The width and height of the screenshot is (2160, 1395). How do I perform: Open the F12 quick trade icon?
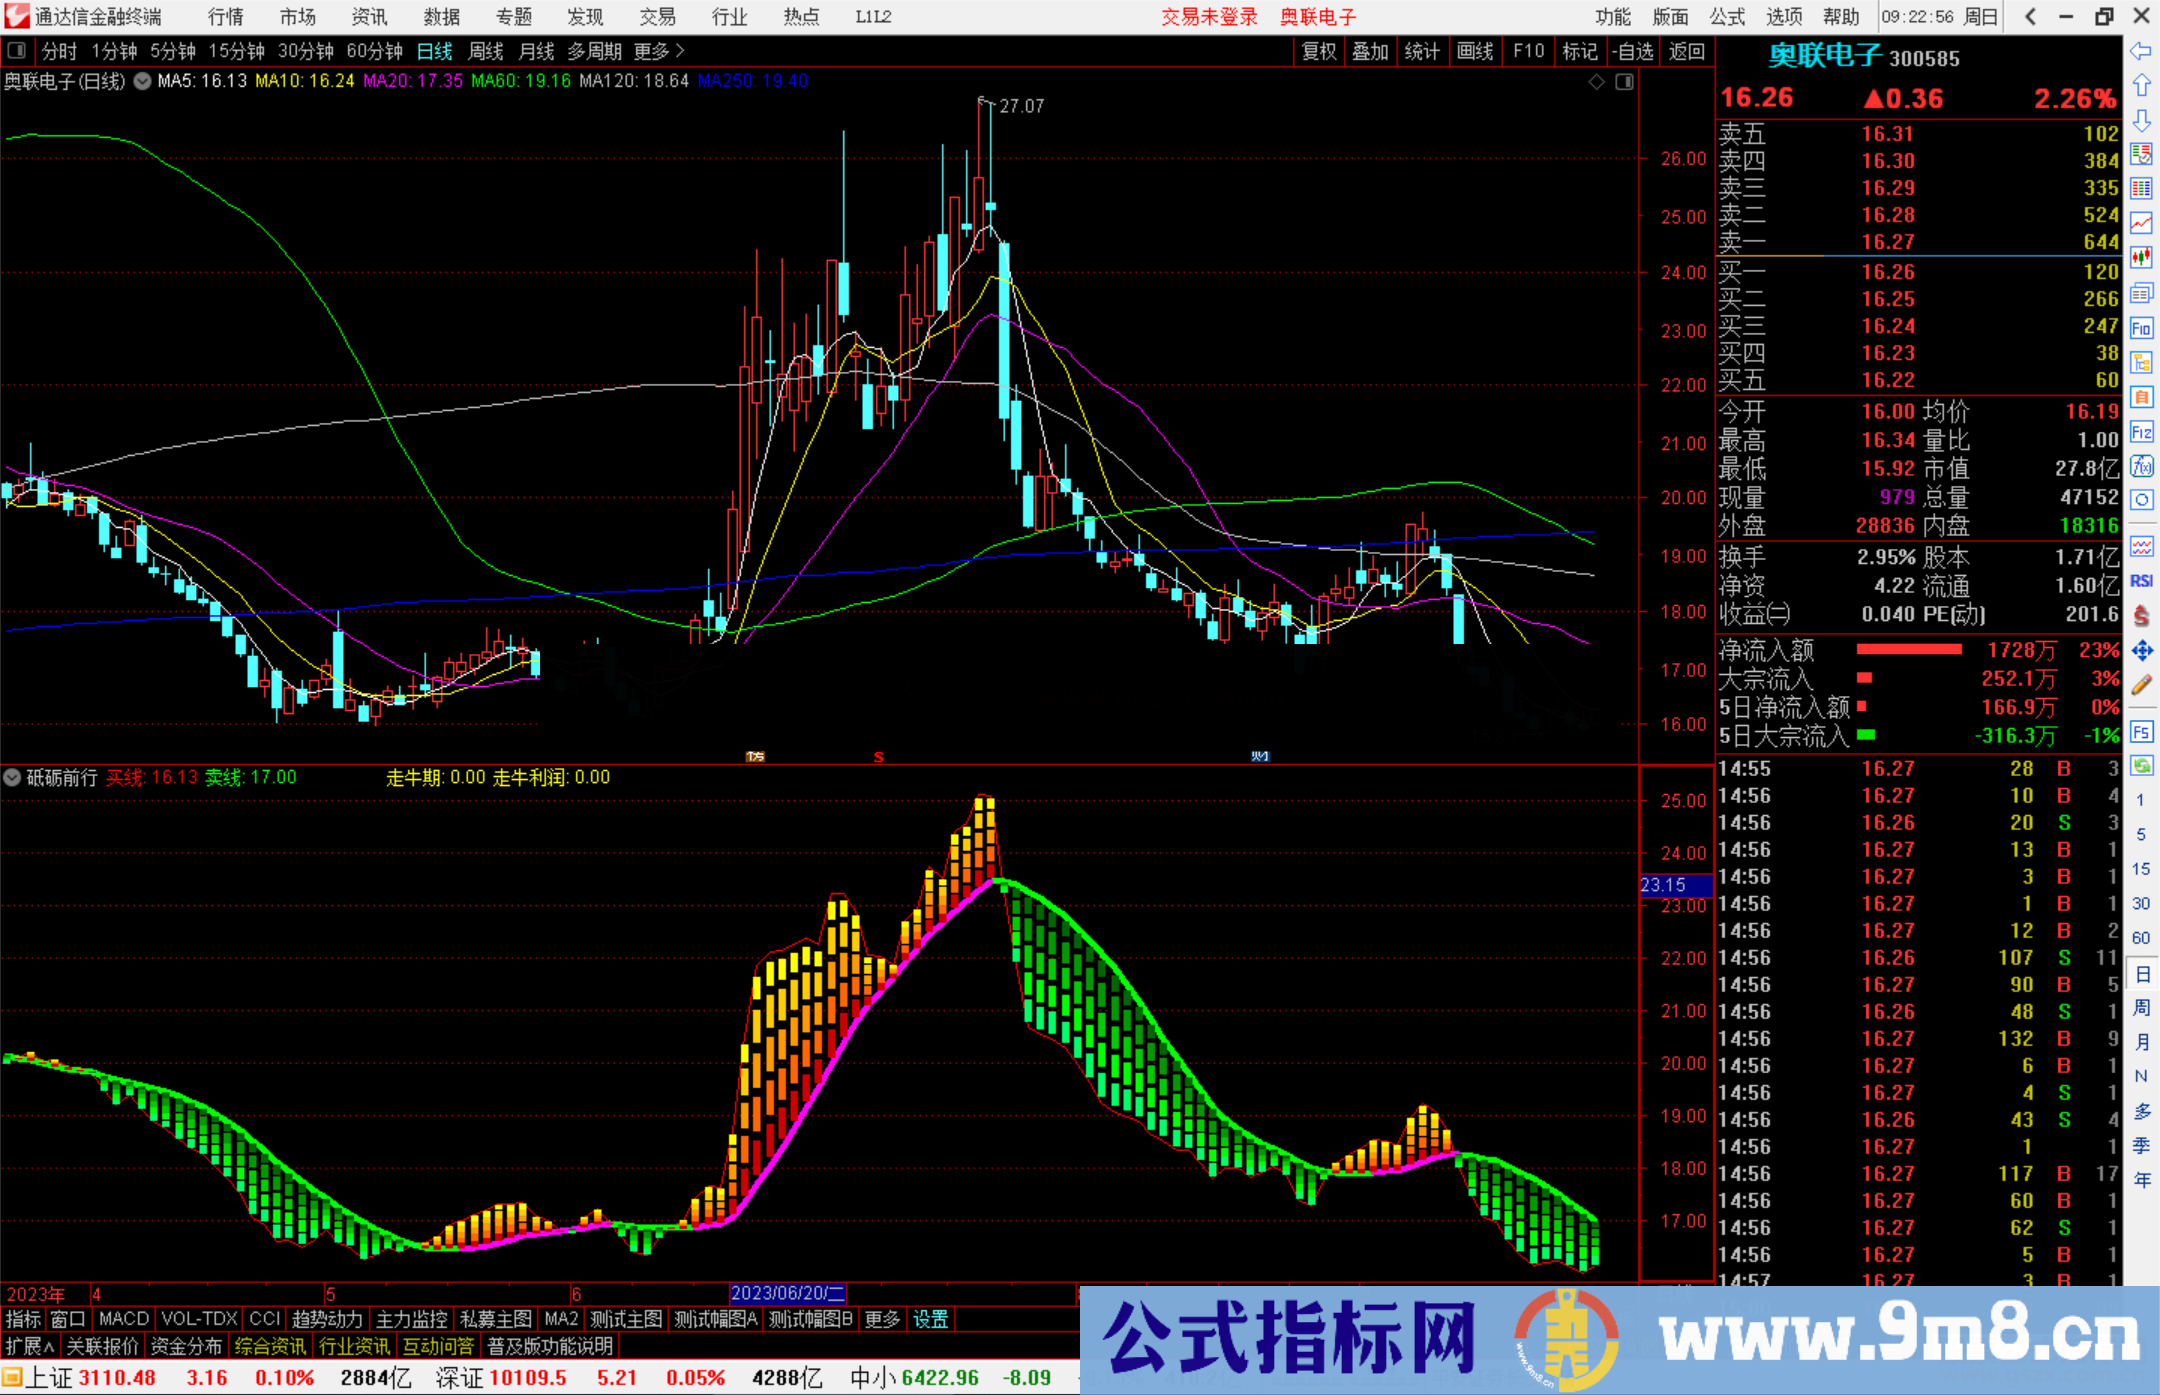tap(2142, 432)
